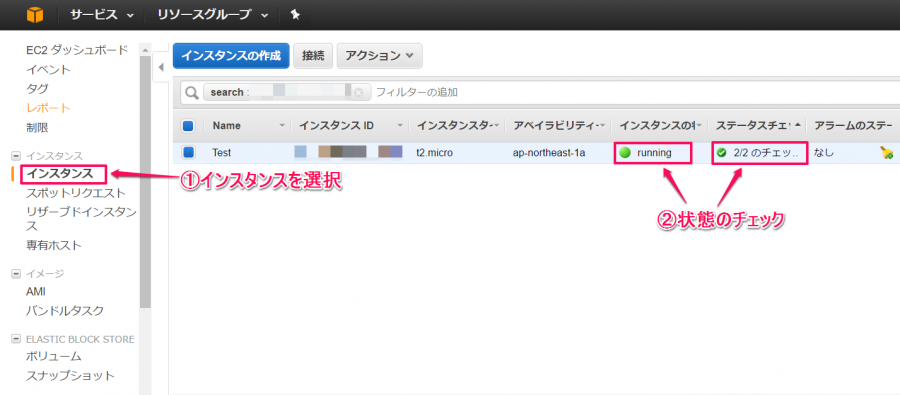Open the リソースグループ menu
The width and height of the screenshot is (900, 395).
click(x=213, y=15)
